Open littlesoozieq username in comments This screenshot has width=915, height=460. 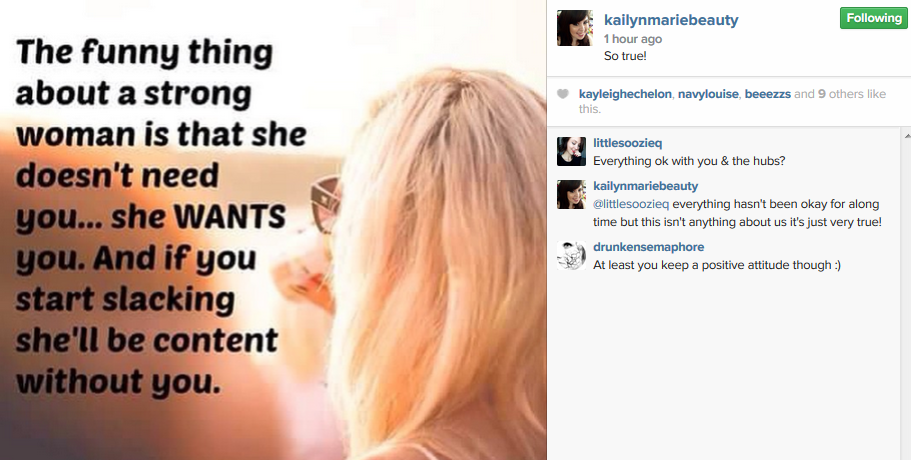[x=627, y=143]
